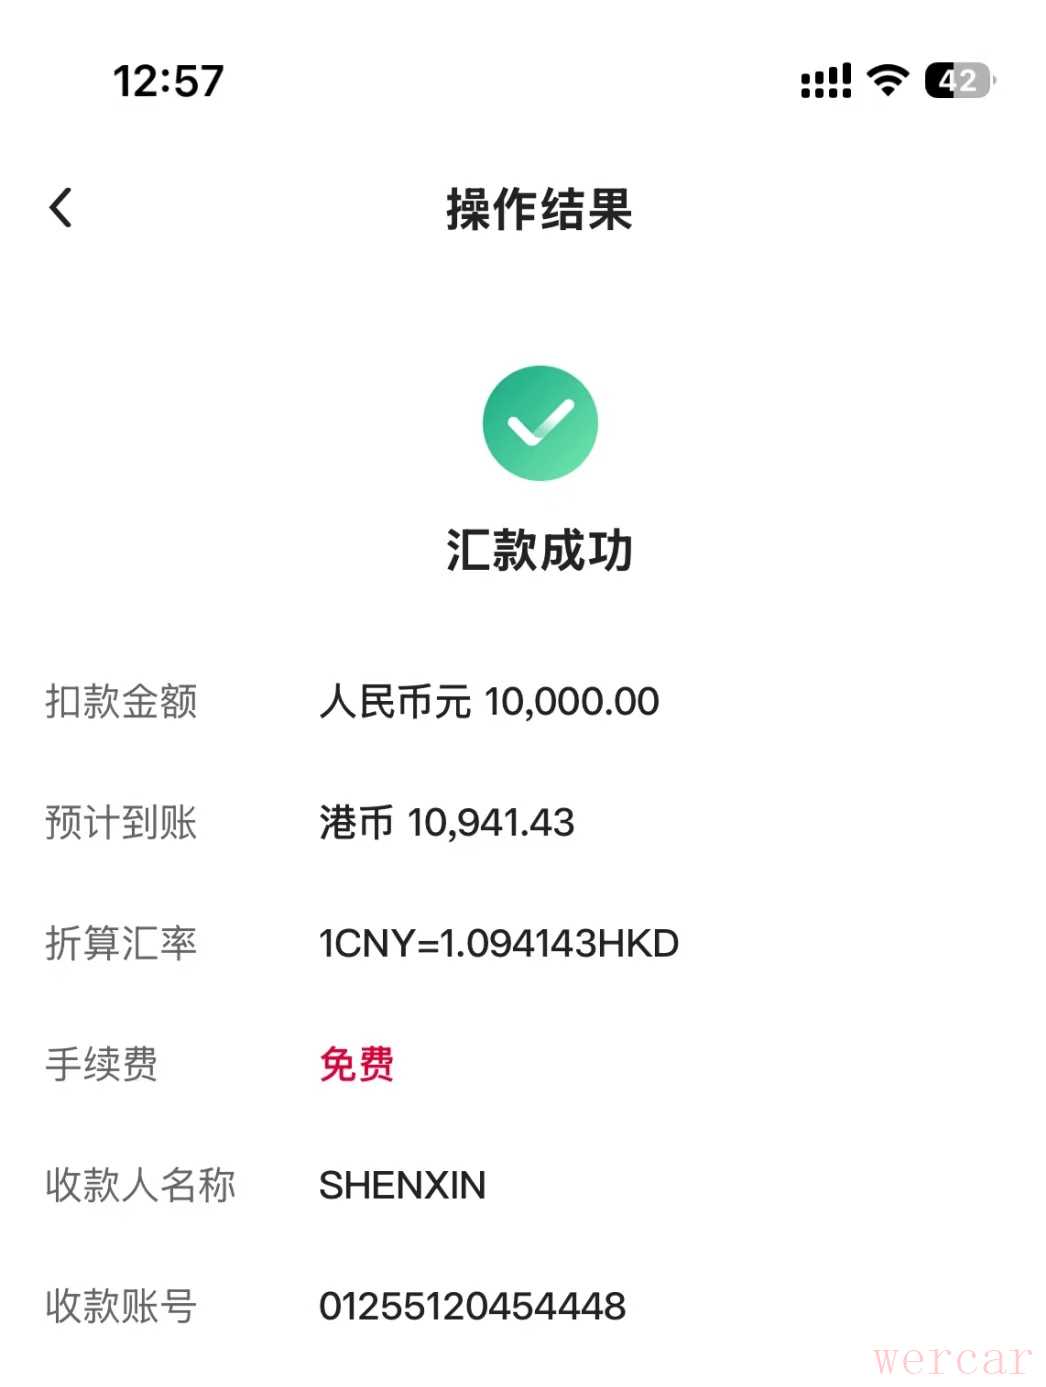Image resolution: width=1046 pixels, height=1387 pixels.
Task: Tap the 扣款金额 label
Action: [x=121, y=702]
